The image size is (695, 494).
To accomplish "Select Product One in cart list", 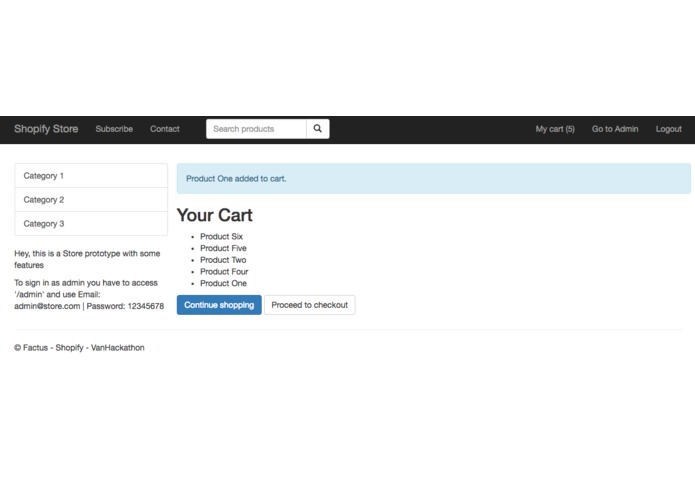I will pos(223,283).
